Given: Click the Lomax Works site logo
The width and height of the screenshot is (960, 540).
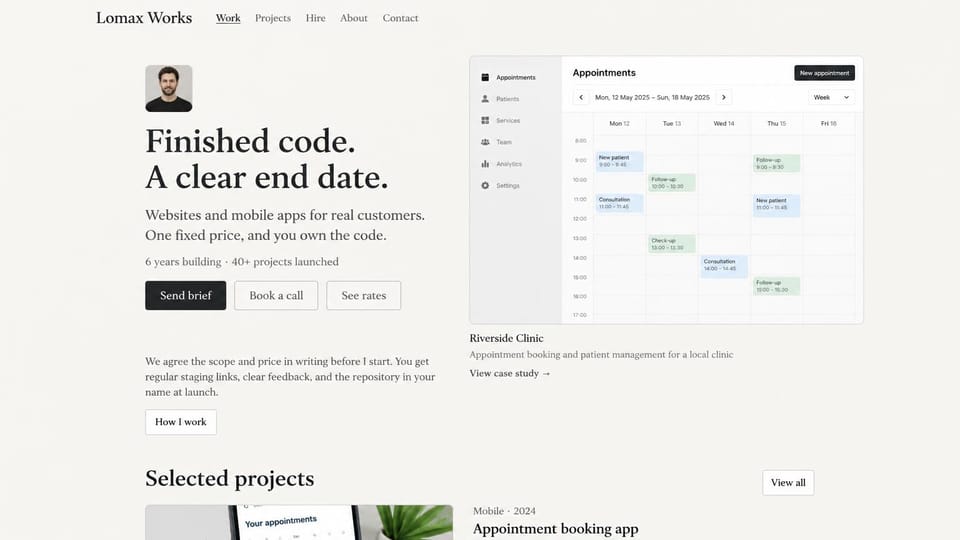Looking at the screenshot, I should (x=144, y=18).
